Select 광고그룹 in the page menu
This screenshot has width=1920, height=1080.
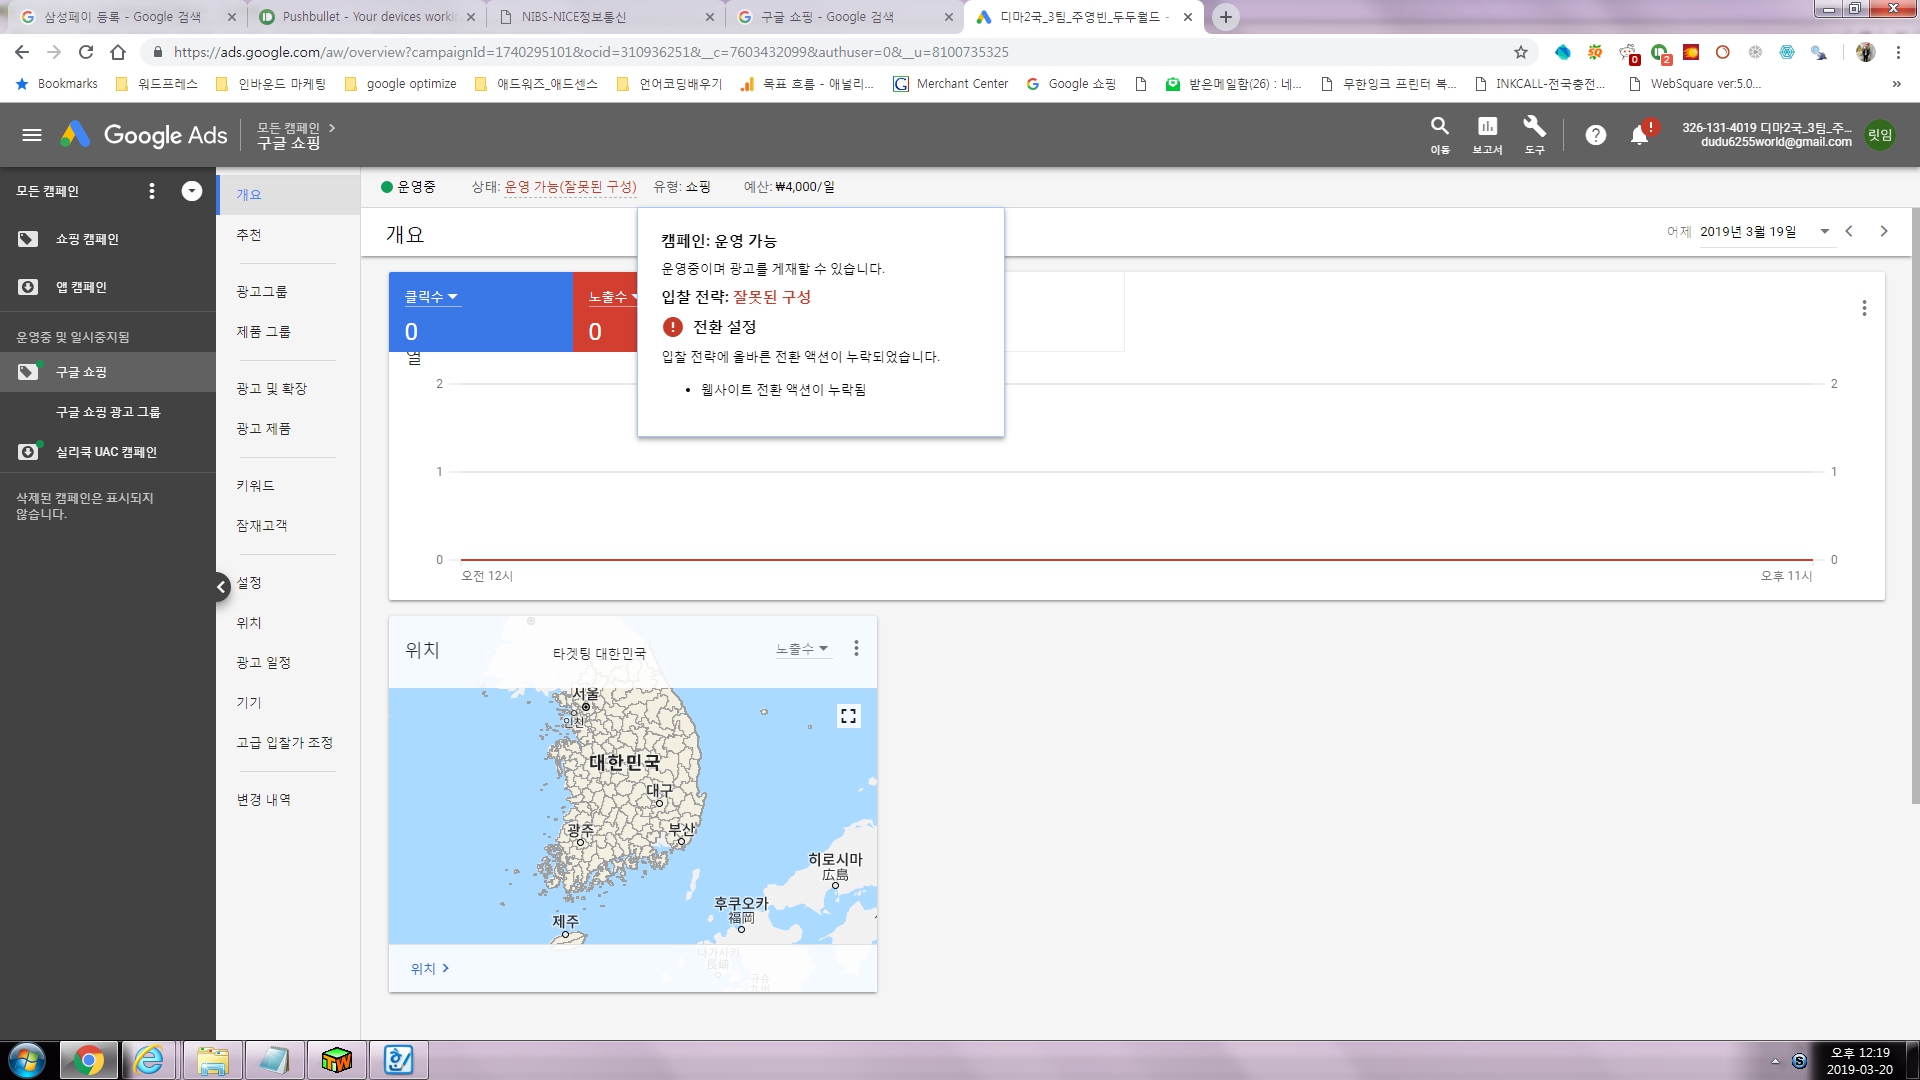(262, 291)
